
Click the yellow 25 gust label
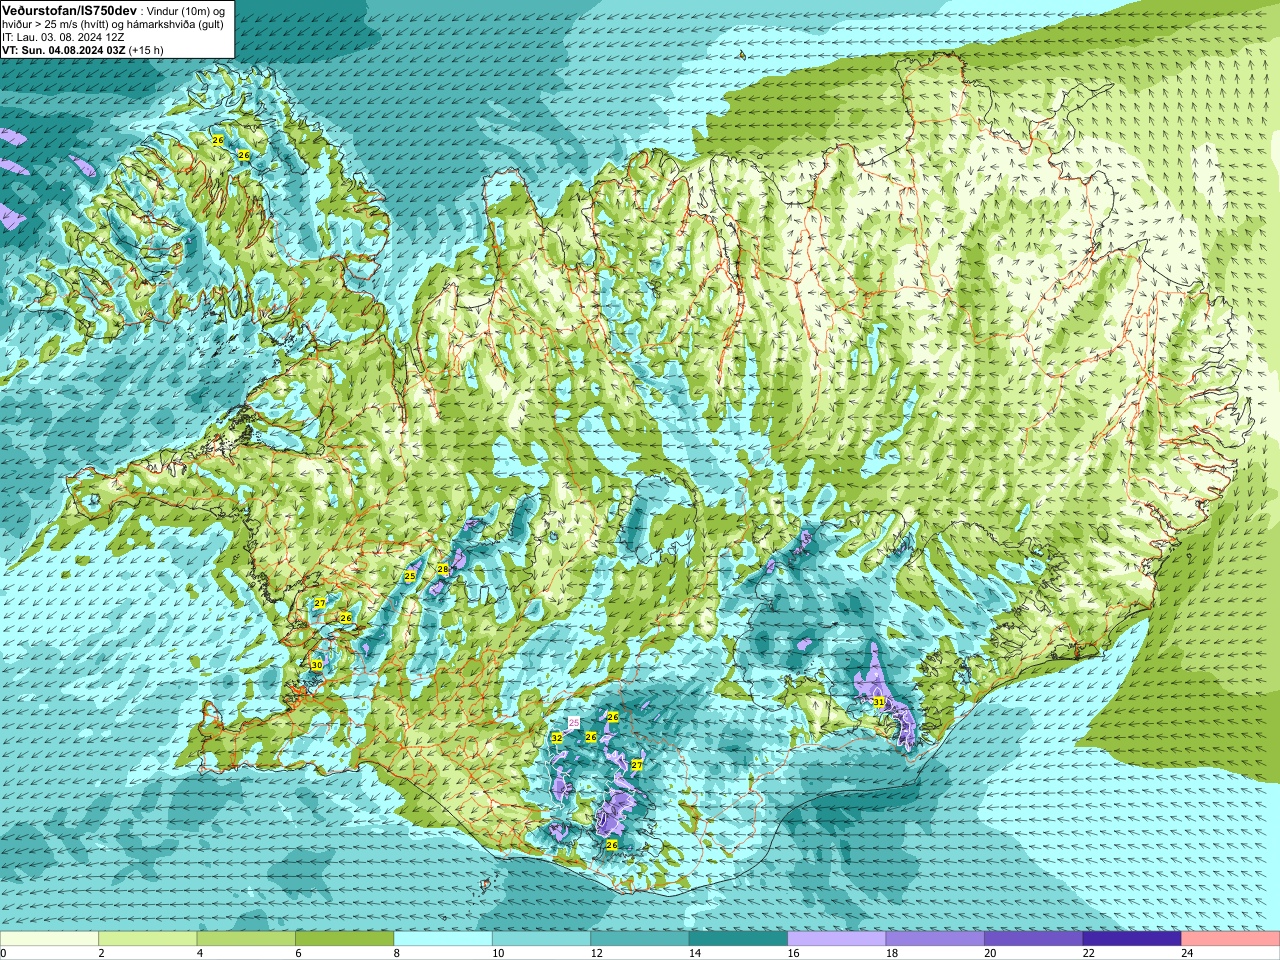pos(409,577)
